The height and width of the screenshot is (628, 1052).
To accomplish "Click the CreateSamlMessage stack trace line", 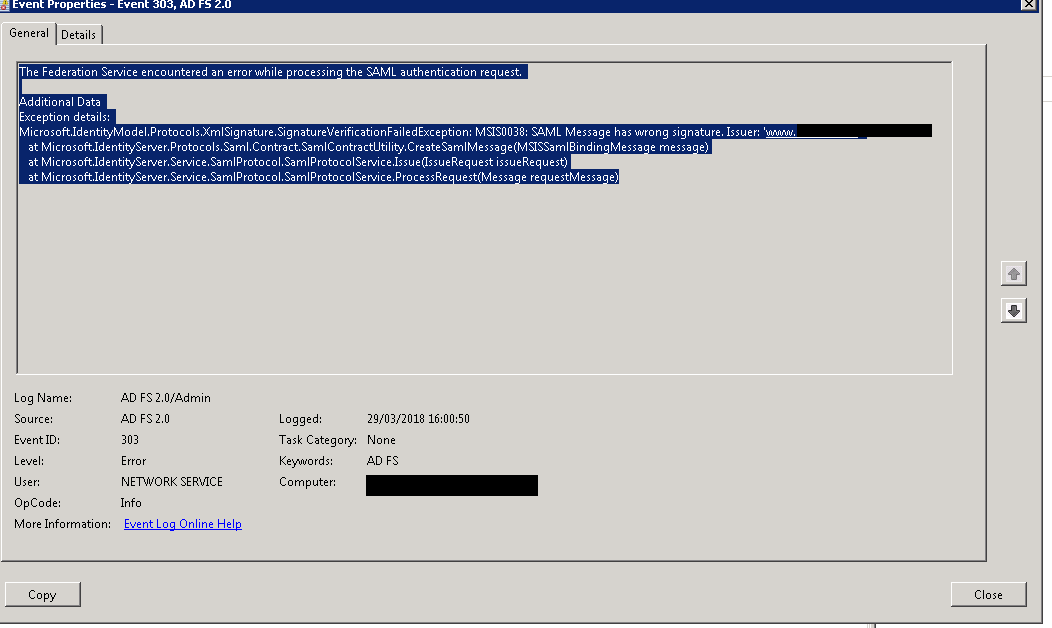I will [x=368, y=147].
